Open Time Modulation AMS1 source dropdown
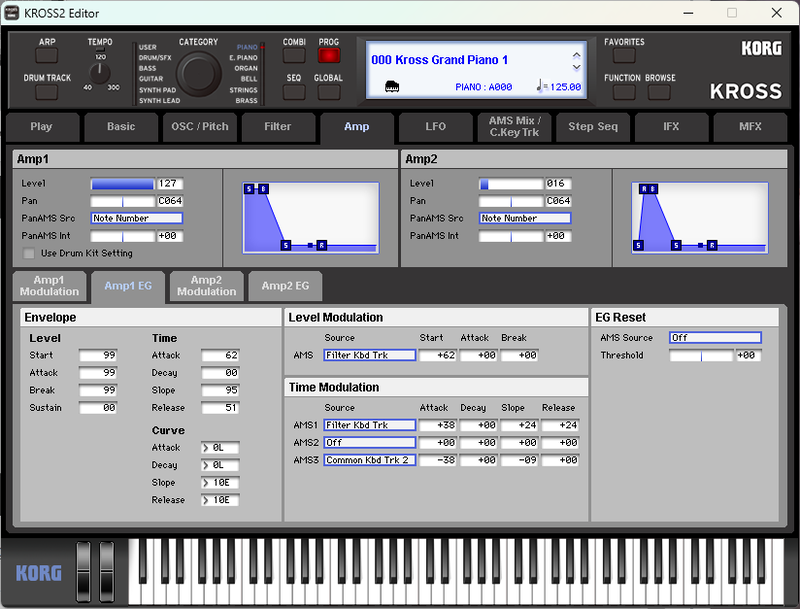800x609 pixels. (369, 425)
